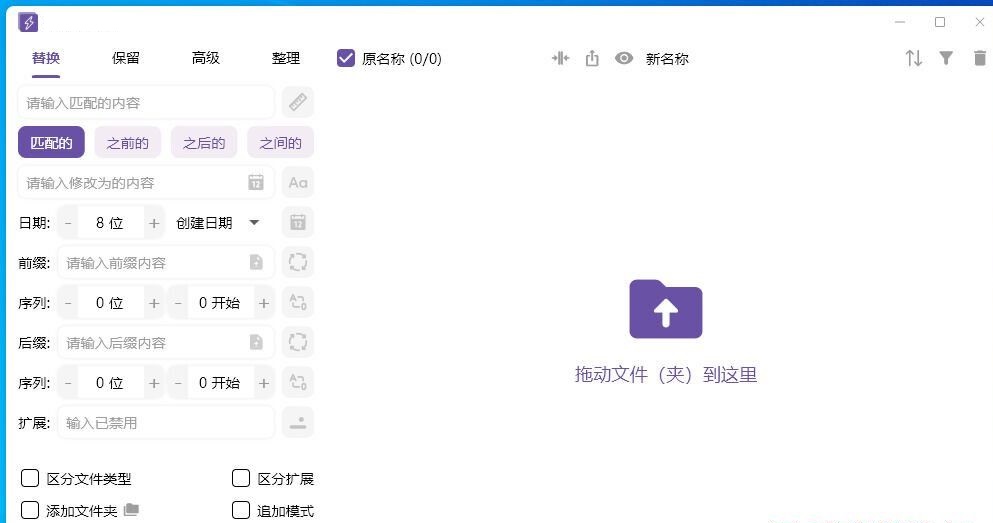Open the 创建日期 dropdown
Viewport: 993px width, 523px height.
coord(218,222)
